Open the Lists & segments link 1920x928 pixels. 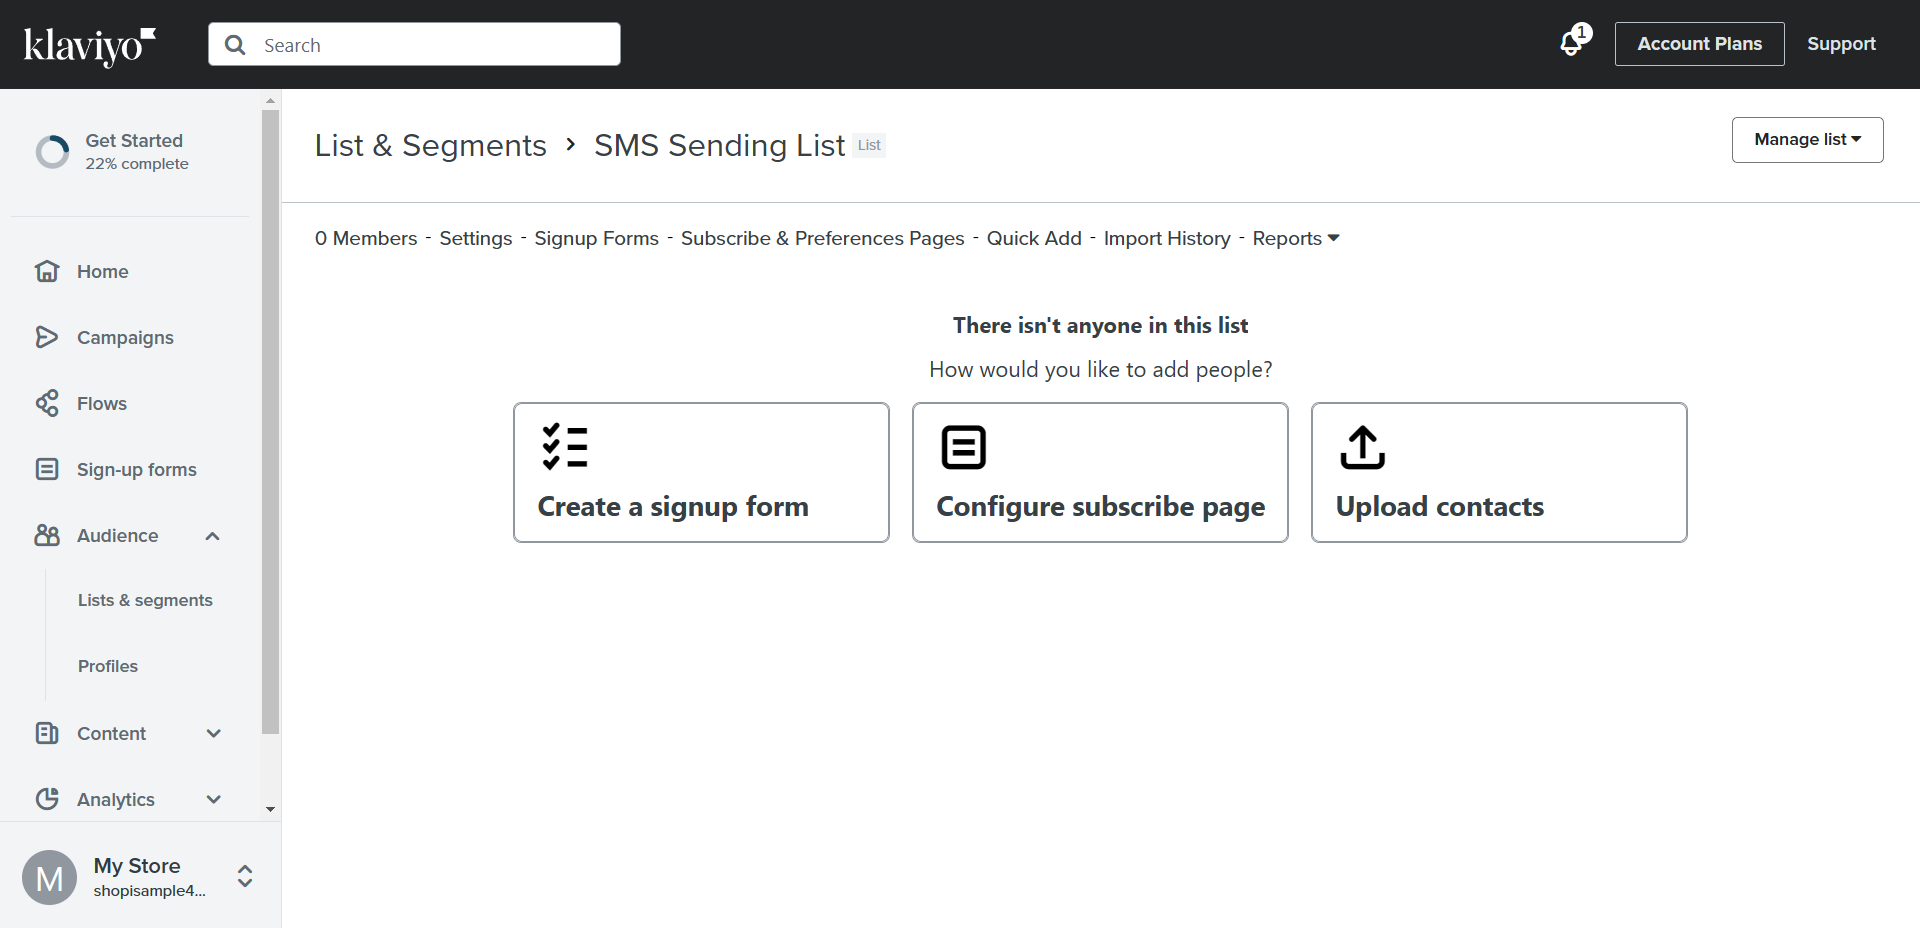tap(145, 600)
